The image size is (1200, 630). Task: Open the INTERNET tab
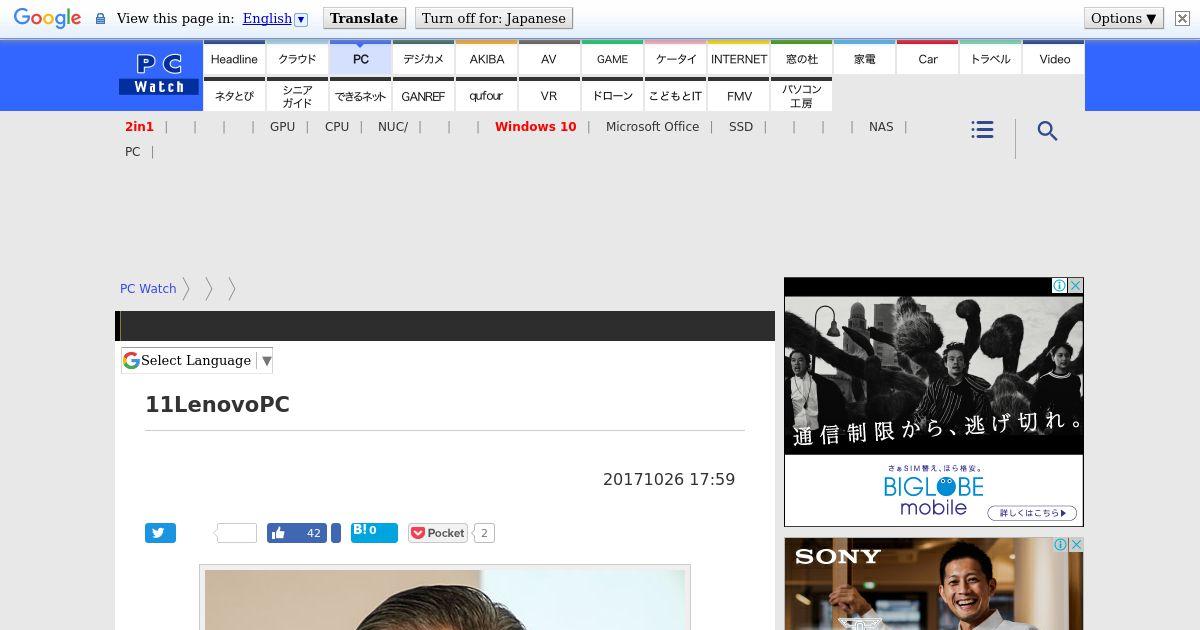[738, 58]
